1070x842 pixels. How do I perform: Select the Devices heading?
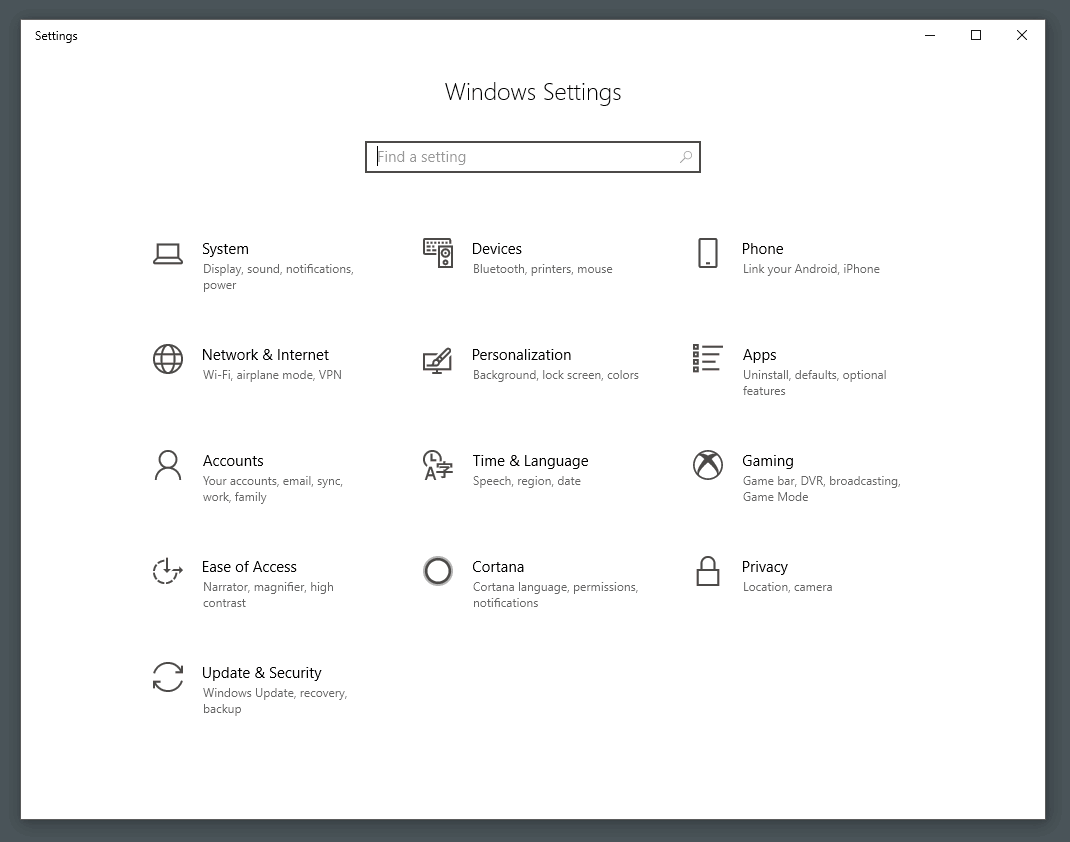(497, 249)
